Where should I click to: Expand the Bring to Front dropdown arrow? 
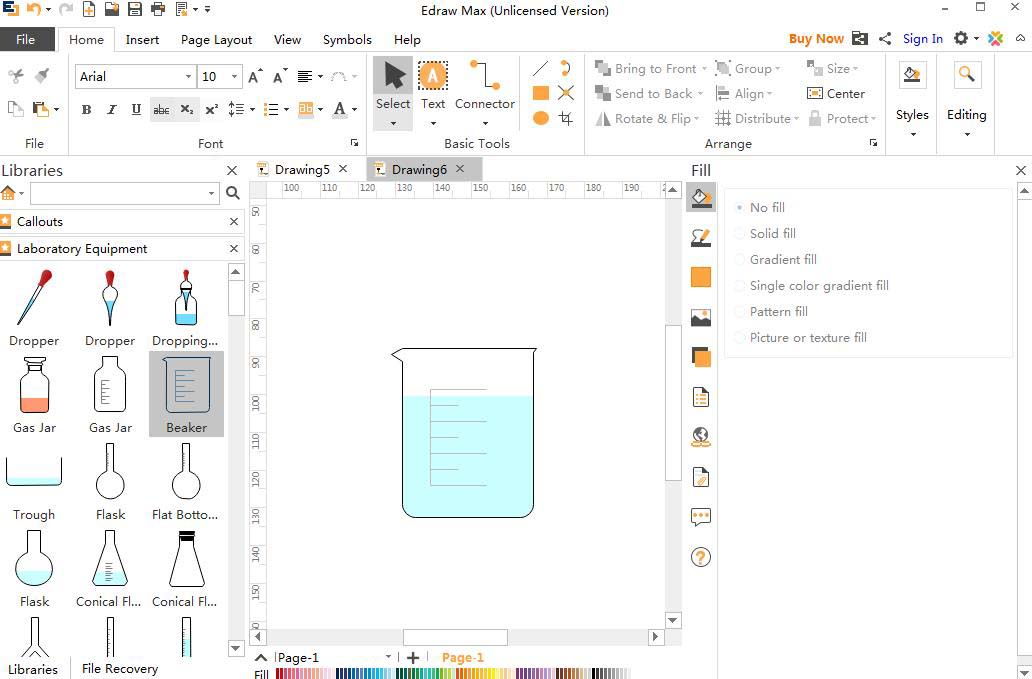(704, 69)
